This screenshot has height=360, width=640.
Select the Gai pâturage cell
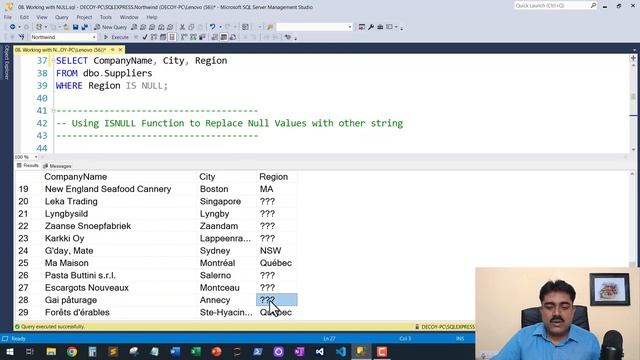(120, 300)
